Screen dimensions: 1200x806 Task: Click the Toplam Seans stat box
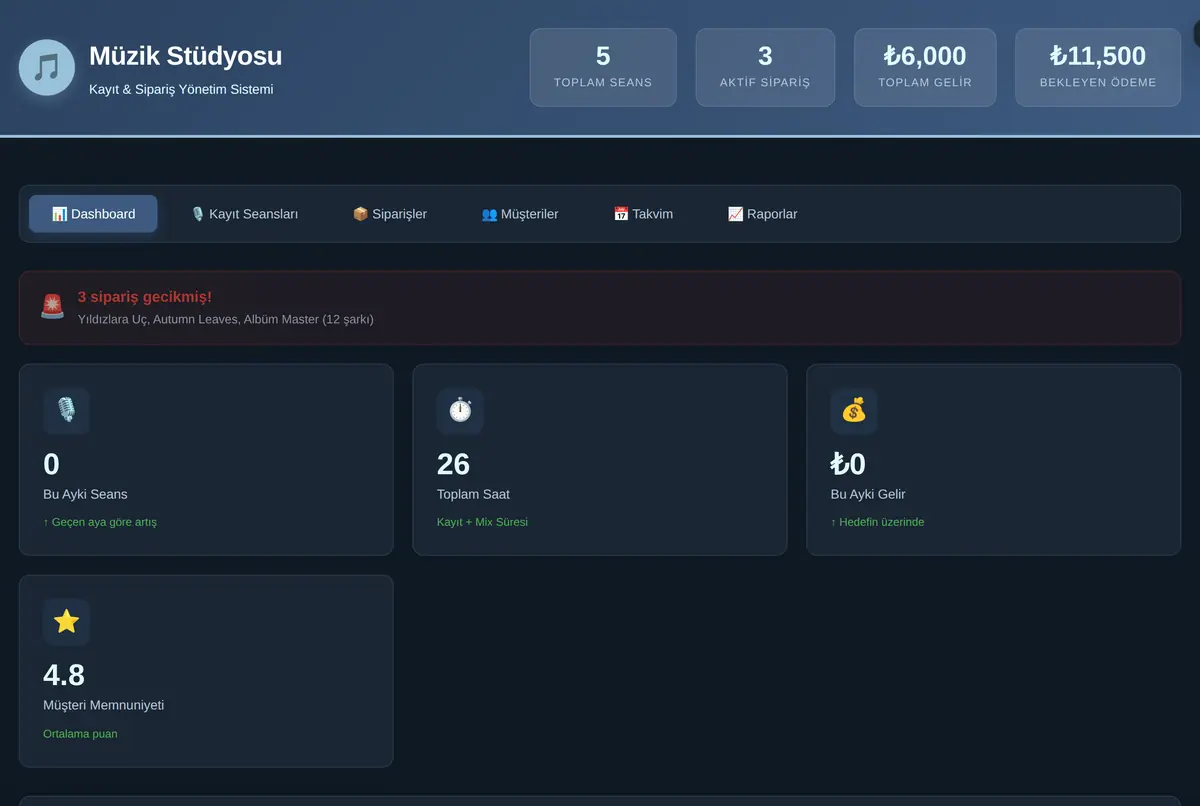[x=603, y=67]
